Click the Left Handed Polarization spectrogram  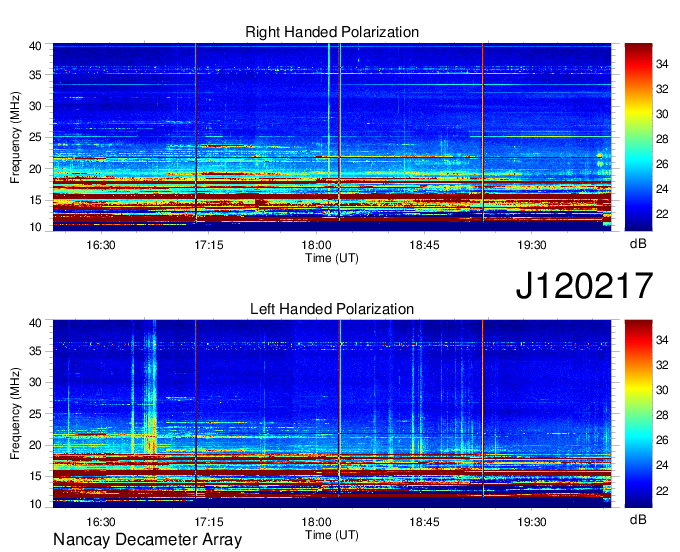(332, 414)
